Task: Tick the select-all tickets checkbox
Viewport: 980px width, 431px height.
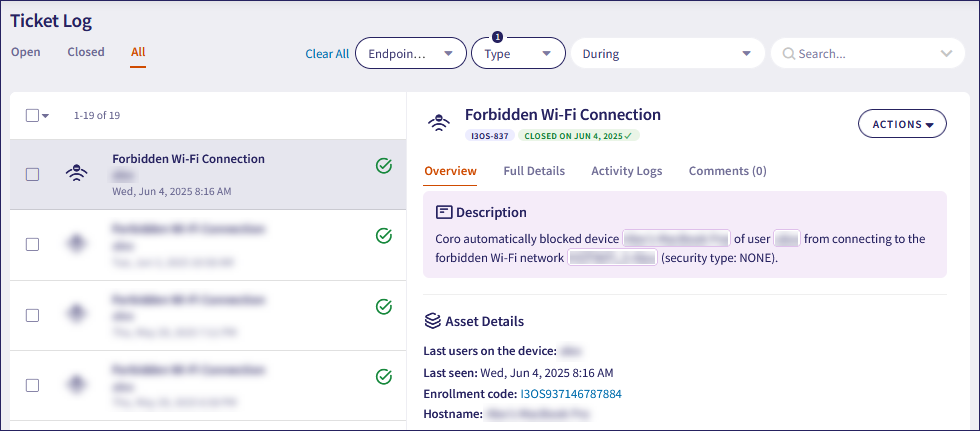Action: coord(32,115)
